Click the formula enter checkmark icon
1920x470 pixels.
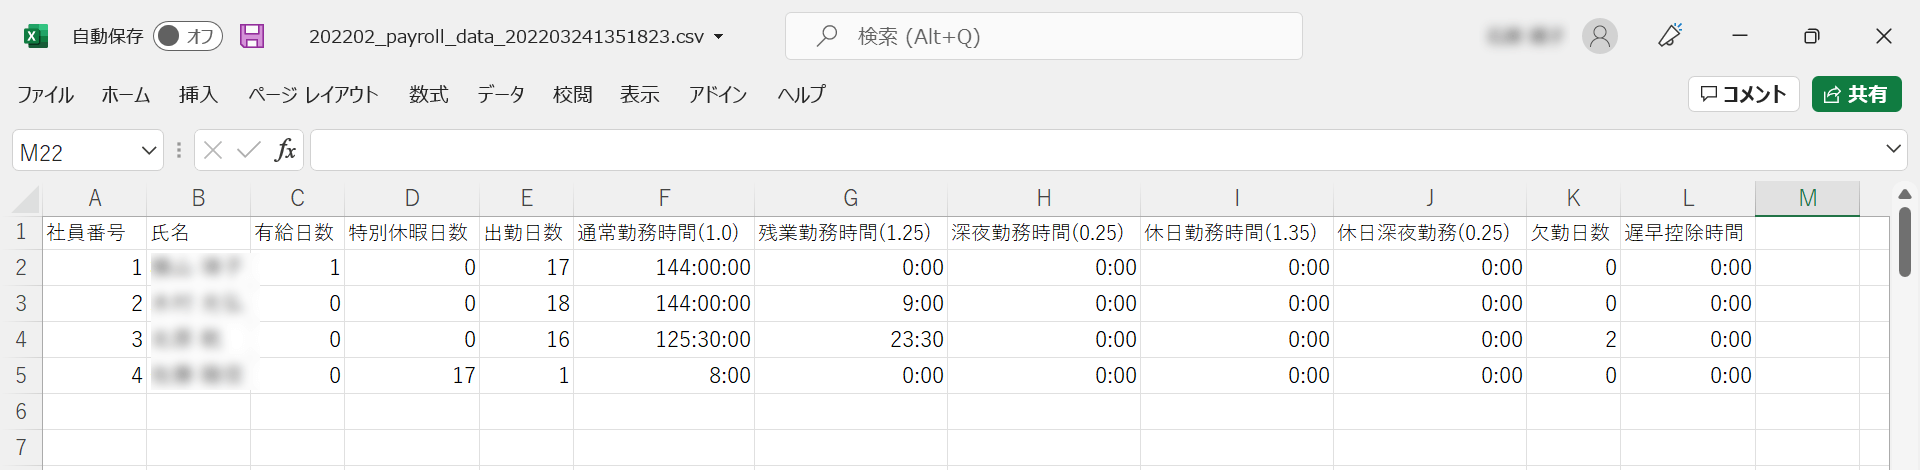click(248, 150)
